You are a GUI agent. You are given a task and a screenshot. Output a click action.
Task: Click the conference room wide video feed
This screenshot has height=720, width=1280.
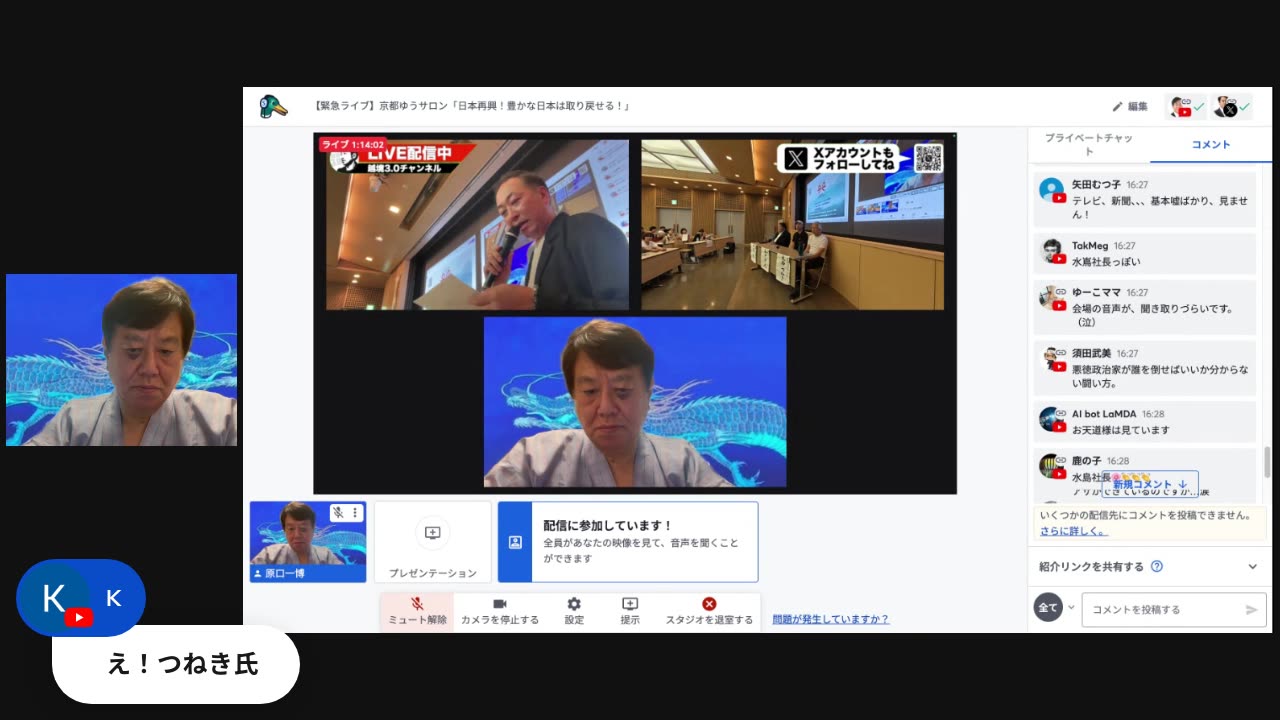792,224
